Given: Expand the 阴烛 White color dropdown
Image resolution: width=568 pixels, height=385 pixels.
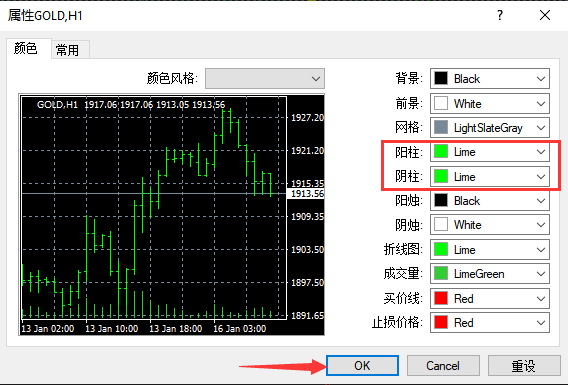Looking at the screenshot, I should pyautogui.click(x=490, y=225).
